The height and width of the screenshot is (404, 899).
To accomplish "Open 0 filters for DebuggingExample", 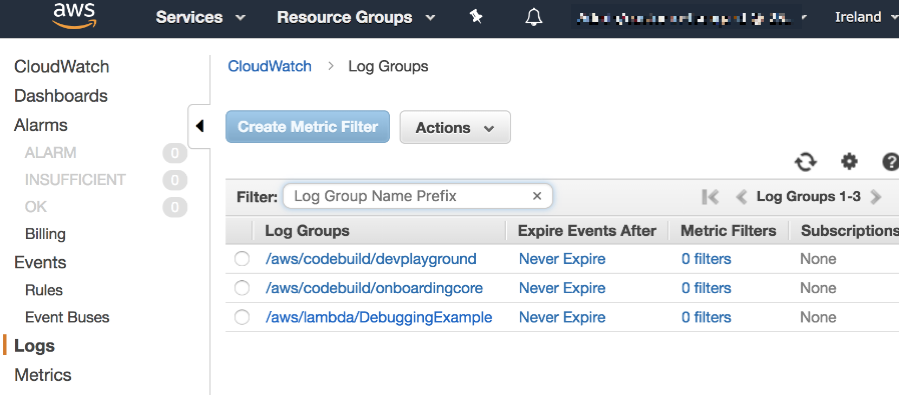I will tap(706, 317).
